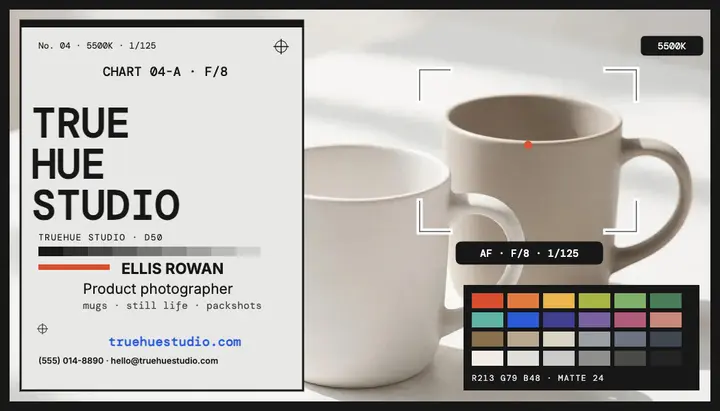Viewport: 720px width, 411px height.
Task: Pick the orange swatch in the color chart
Action: pyautogui.click(x=523, y=301)
